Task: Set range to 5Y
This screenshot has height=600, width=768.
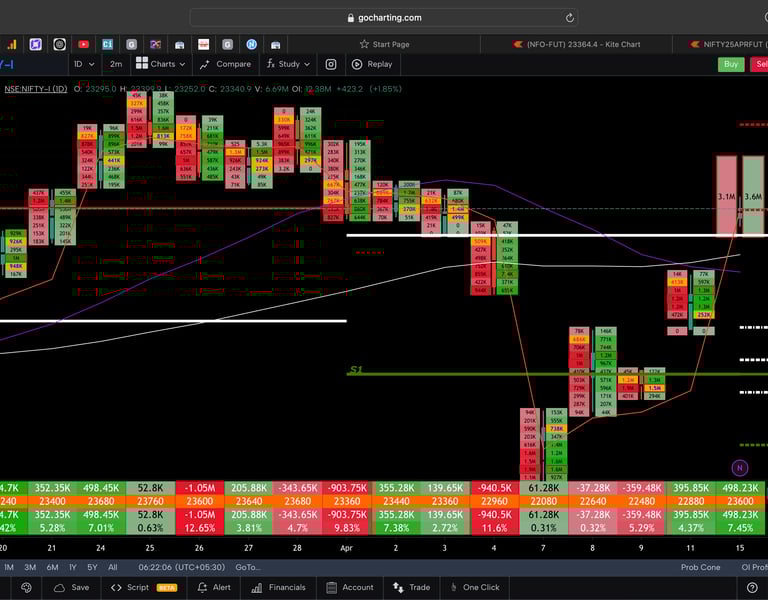Action: pos(92,567)
